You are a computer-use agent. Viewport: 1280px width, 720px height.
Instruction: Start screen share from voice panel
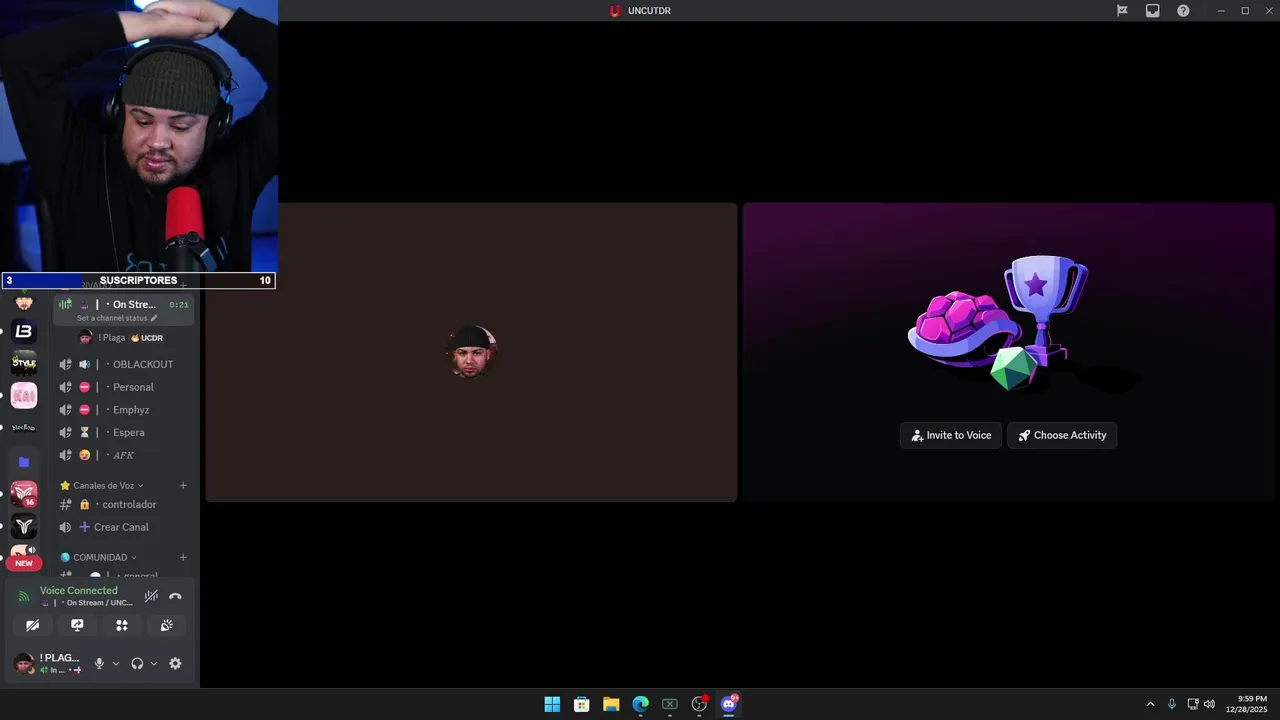[77, 625]
